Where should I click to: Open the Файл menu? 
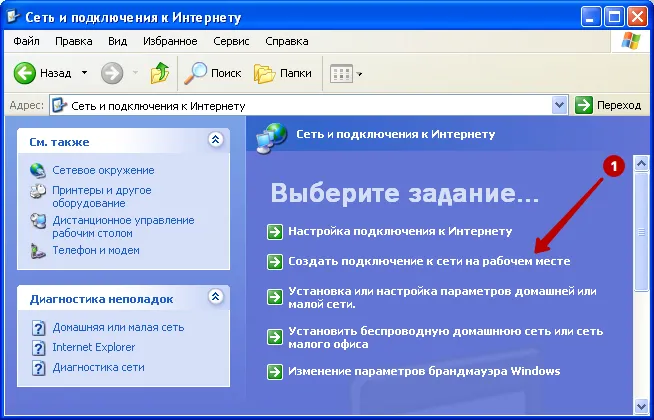coord(26,41)
